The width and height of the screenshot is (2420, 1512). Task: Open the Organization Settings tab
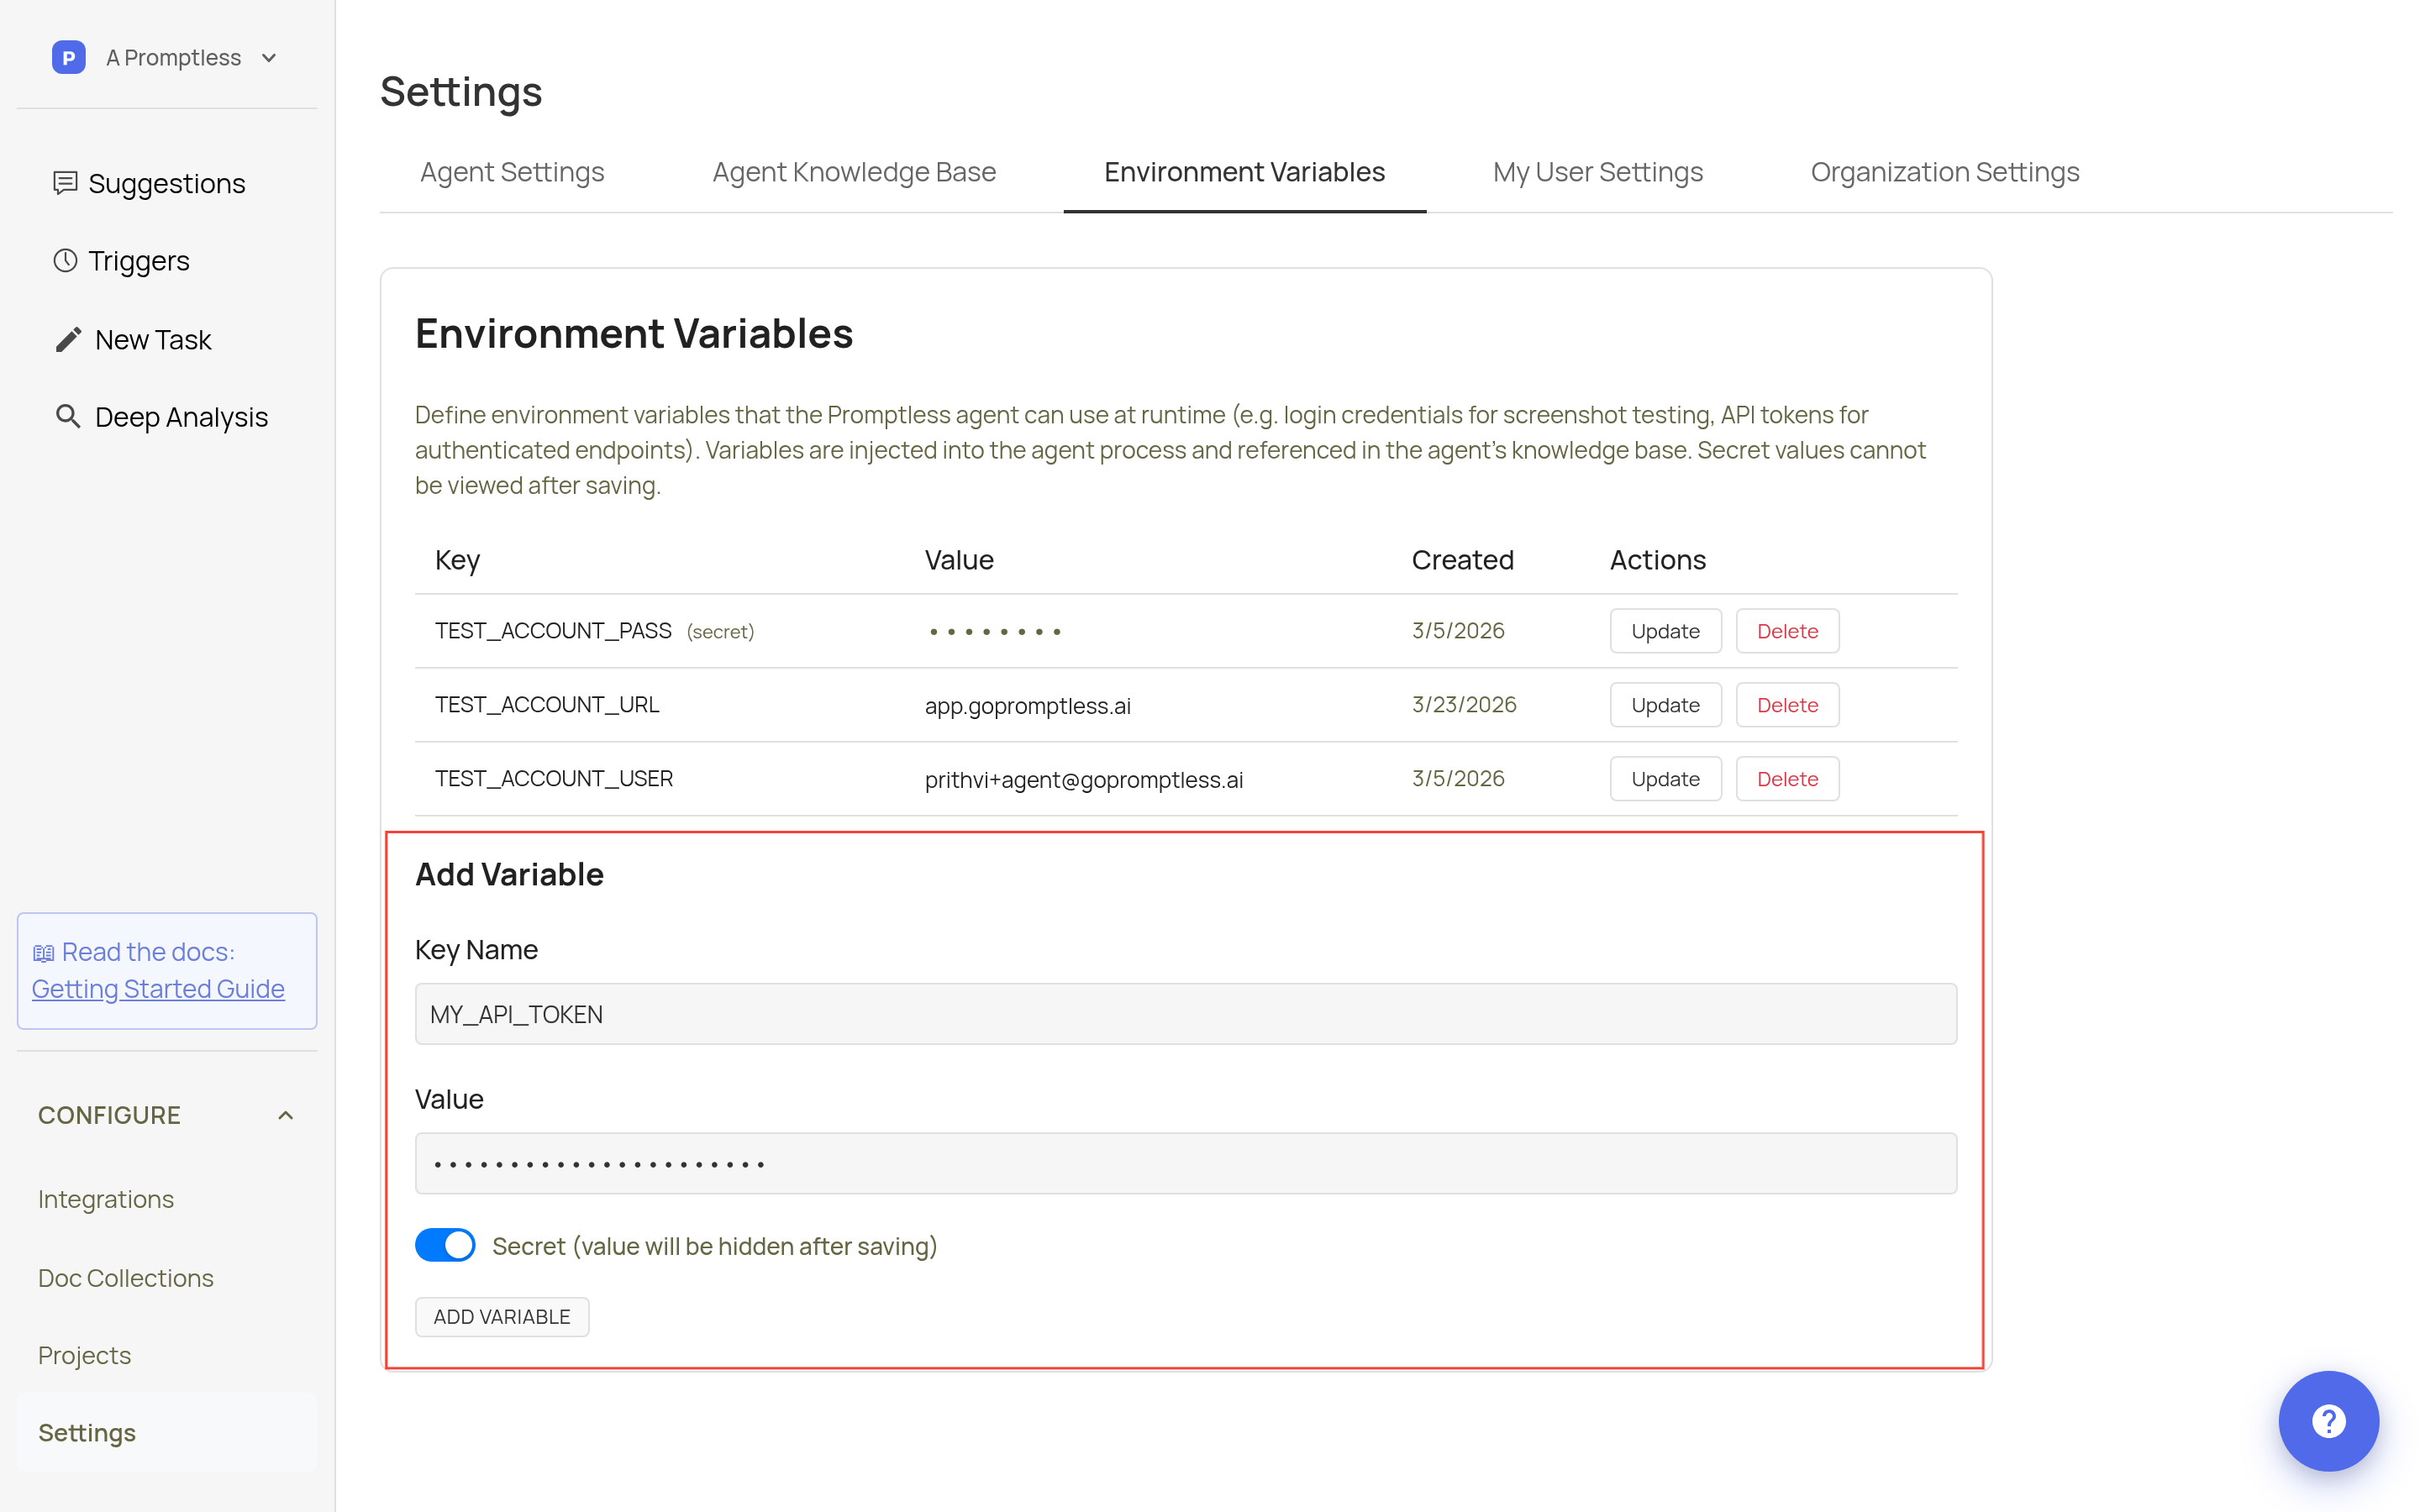click(x=1943, y=171)
